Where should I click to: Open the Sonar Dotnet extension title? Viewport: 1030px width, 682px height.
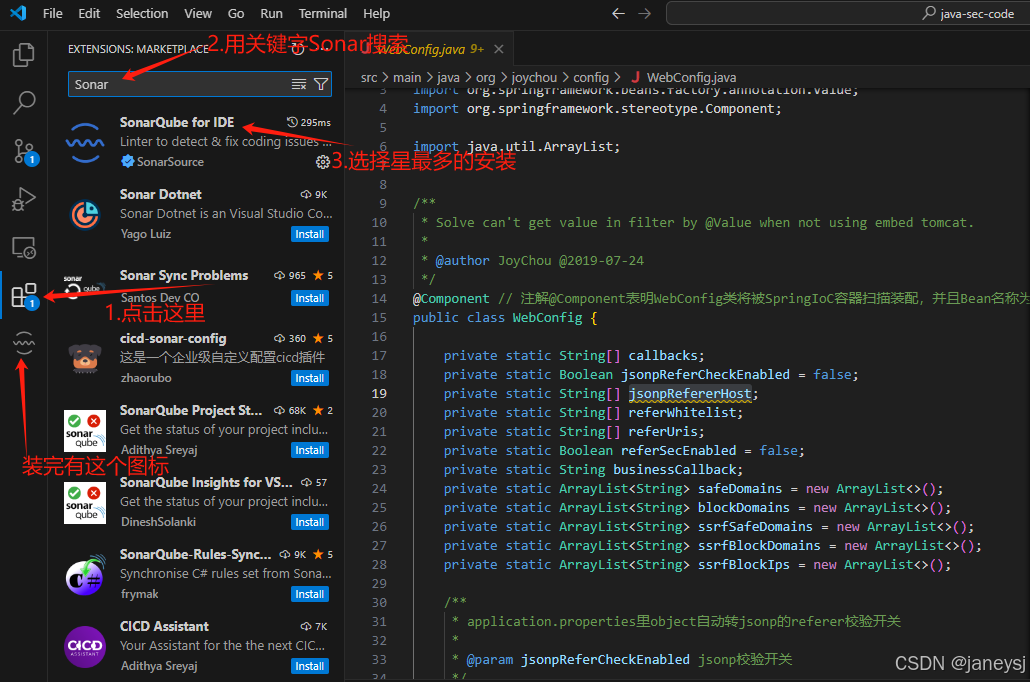(x=160, y=194)
